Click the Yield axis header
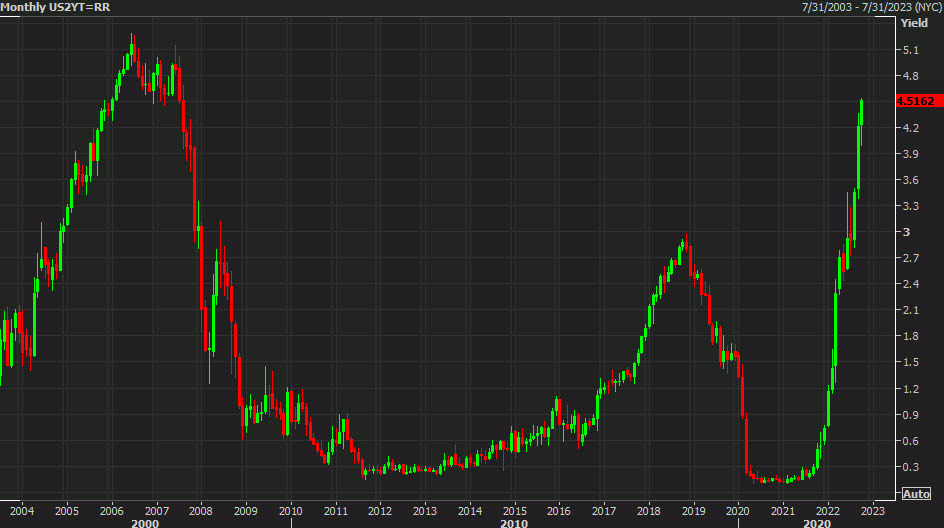Image resolution: width=944 pixels, height=528 pixels. [x=914, y=22]
